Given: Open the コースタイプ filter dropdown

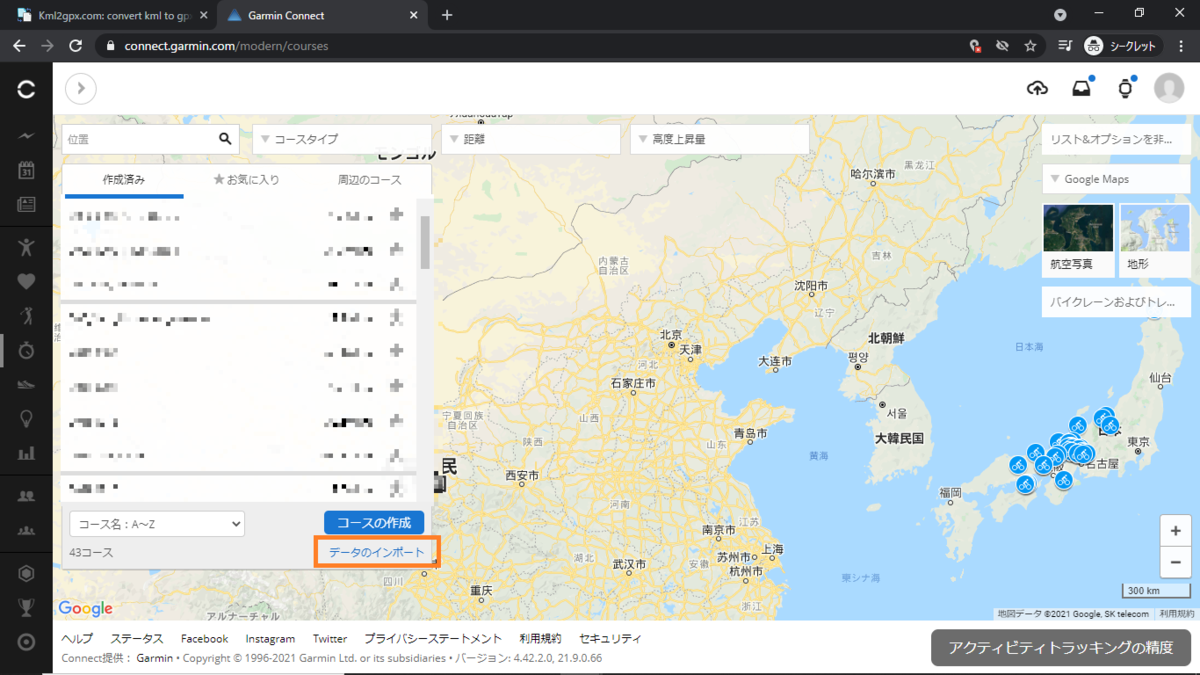Looking at the screenshot, I should (341, 139).
